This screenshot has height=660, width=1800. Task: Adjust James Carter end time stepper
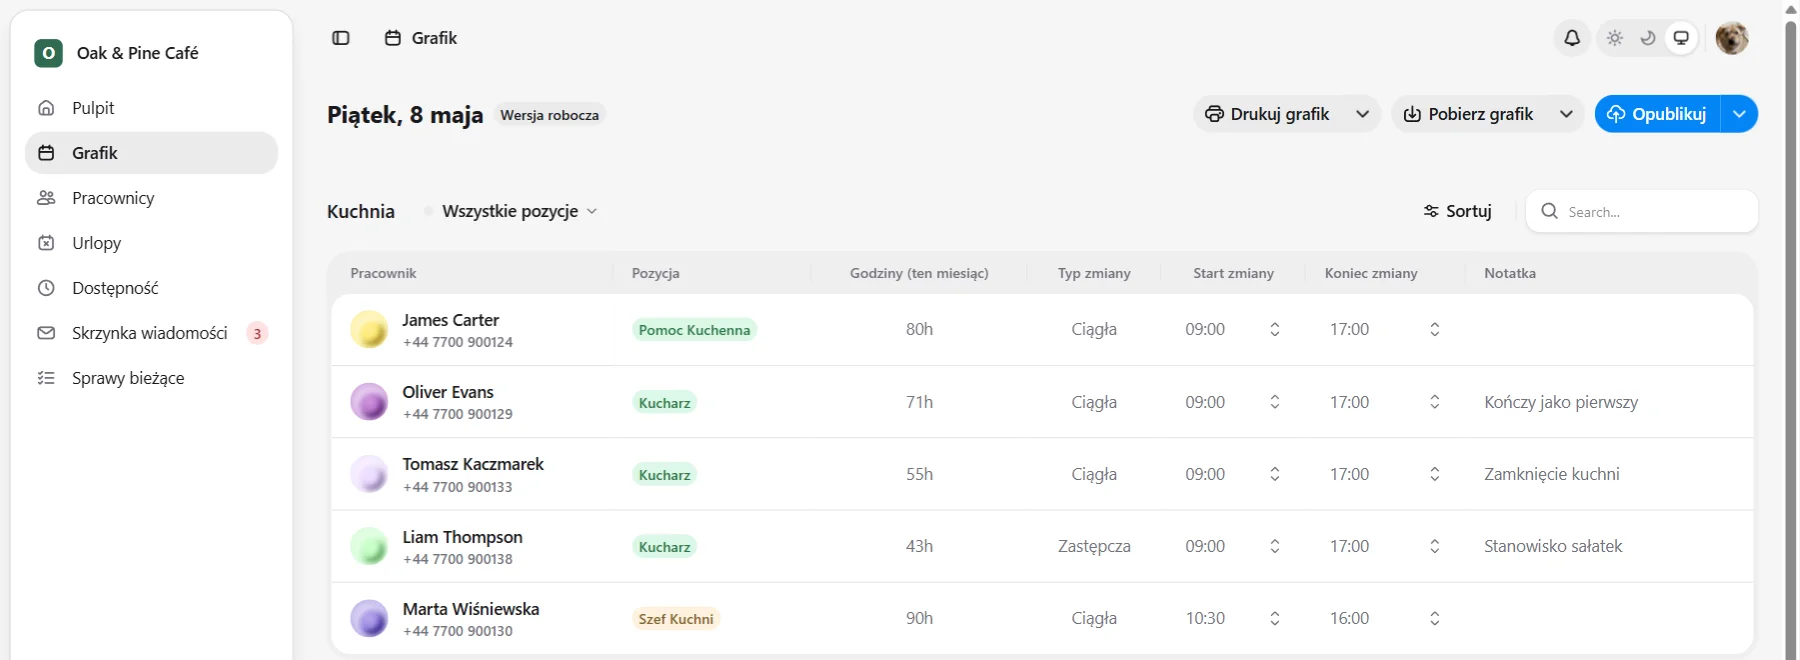coord(1435,329)
